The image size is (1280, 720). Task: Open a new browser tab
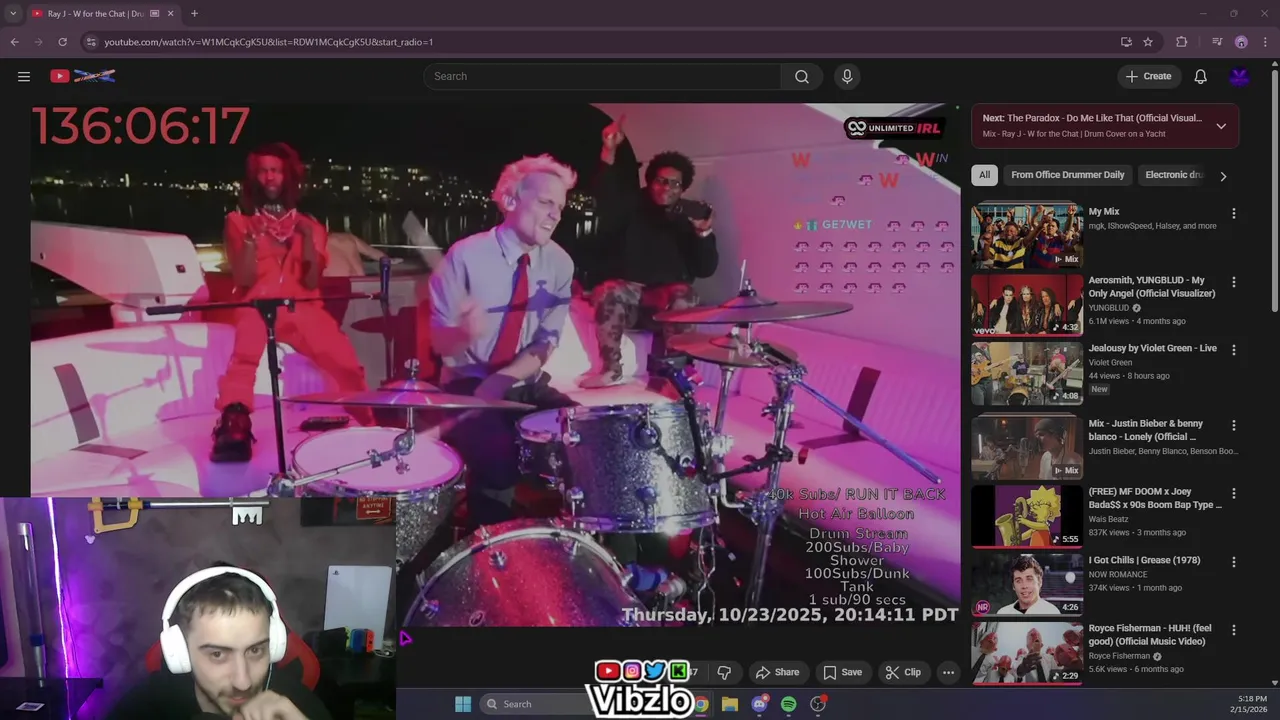194,14
